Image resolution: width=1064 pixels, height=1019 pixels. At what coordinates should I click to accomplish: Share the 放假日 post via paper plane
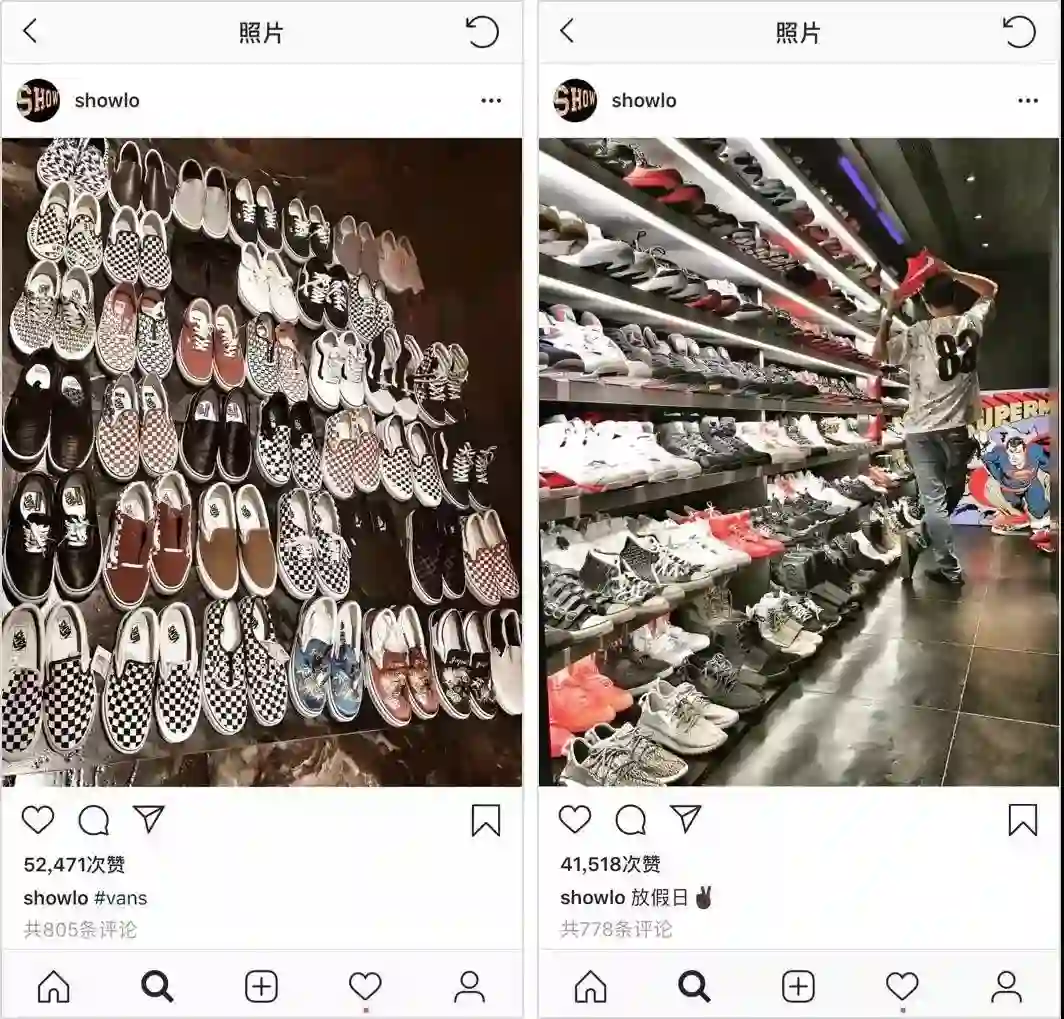pos(685,819)
